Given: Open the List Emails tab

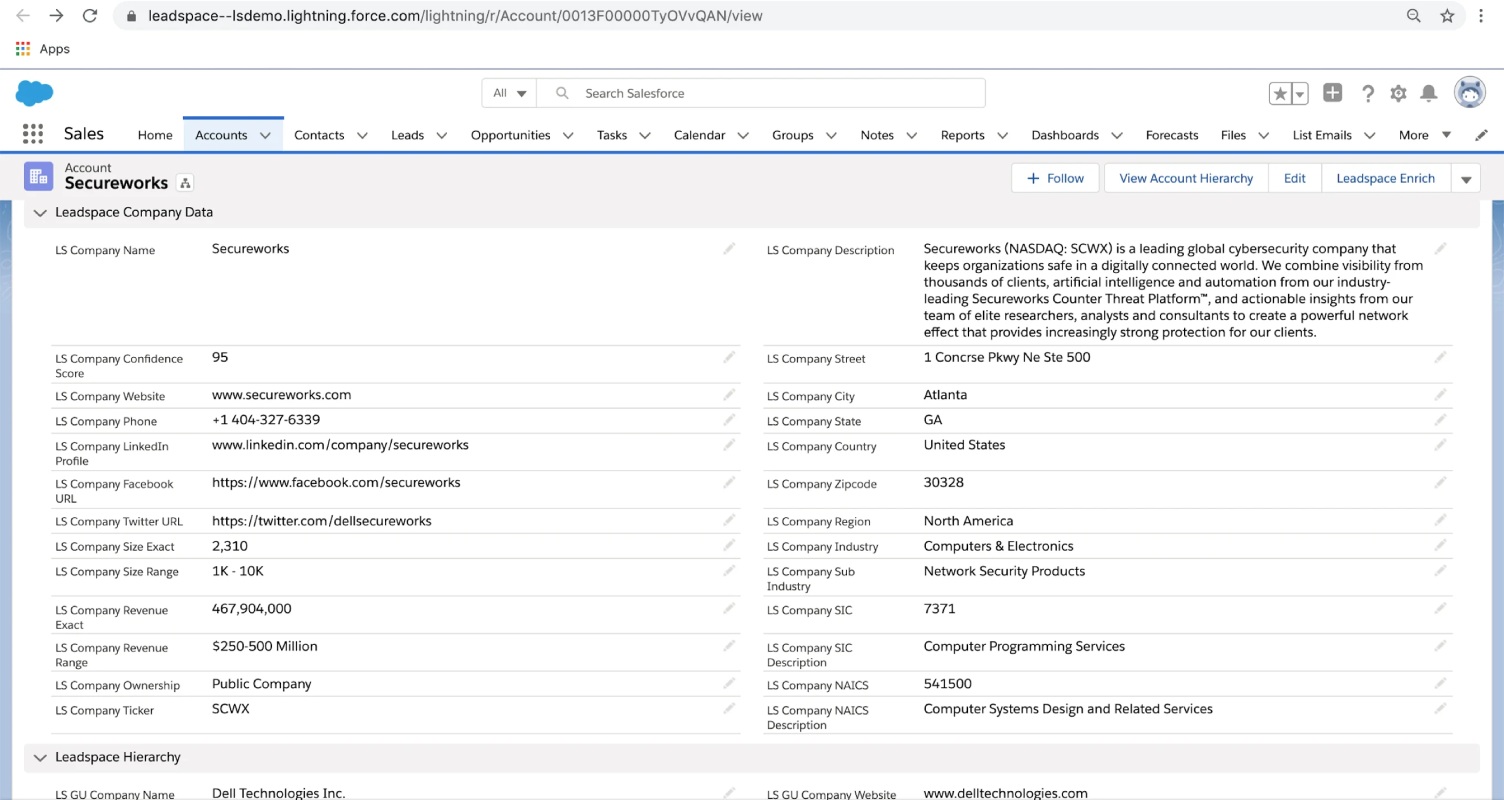Looking at the screenshot, I should [1322, 135].
